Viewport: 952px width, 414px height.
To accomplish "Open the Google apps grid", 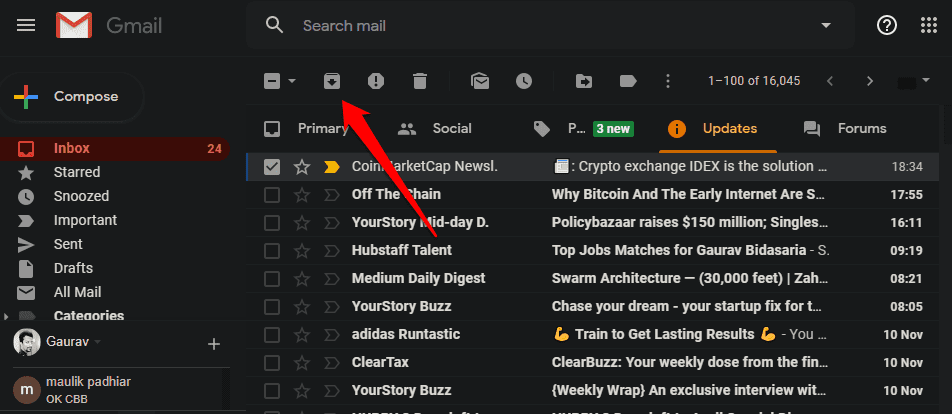I will (929, 25).
